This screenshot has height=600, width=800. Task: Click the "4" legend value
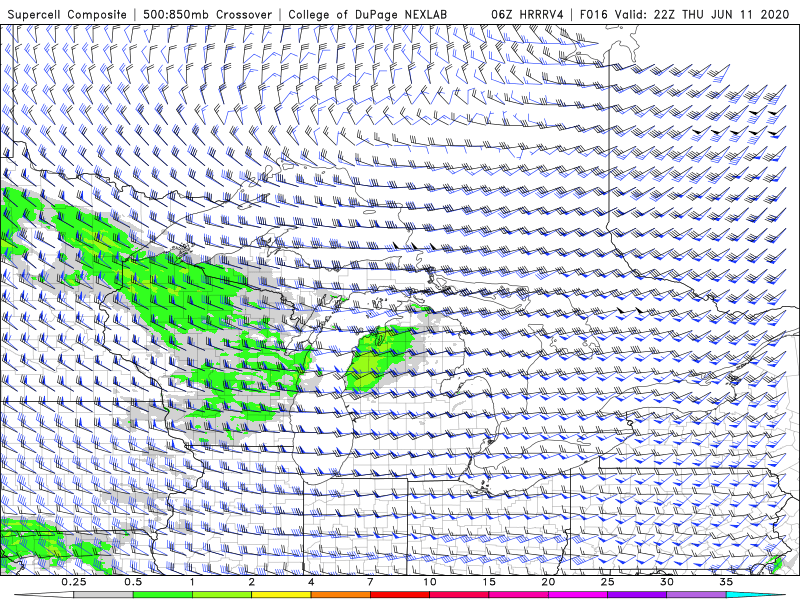pyautogui.click(x=311, y=582)
